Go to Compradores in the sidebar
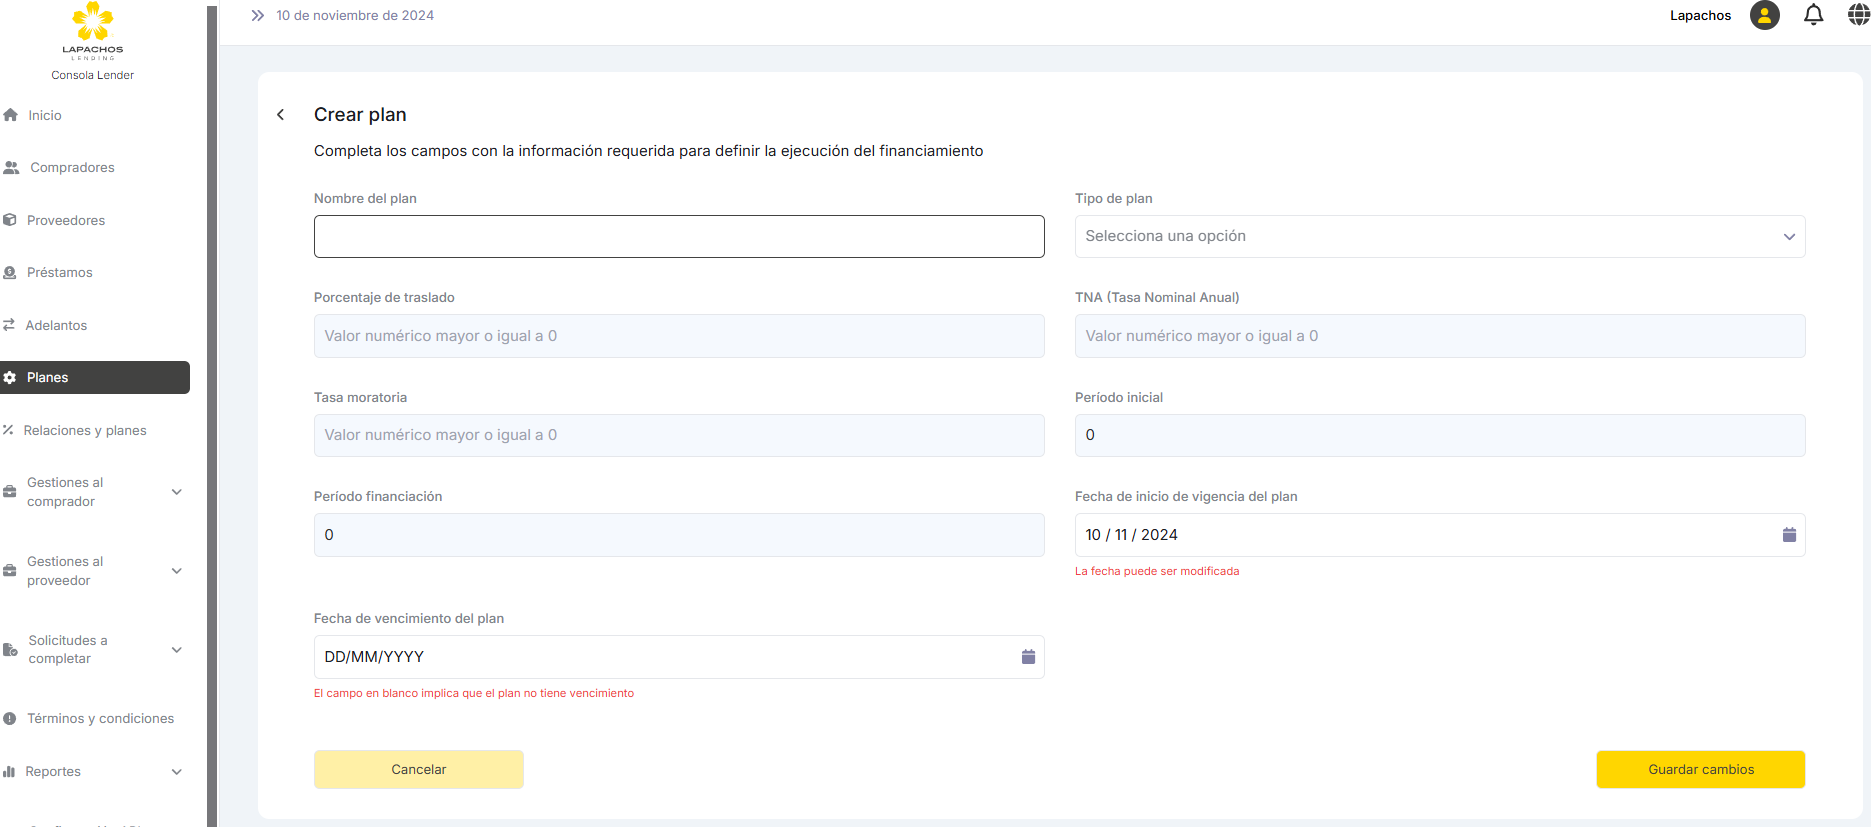This screenshot has width=1871, height=827. [x=72, y=168]
